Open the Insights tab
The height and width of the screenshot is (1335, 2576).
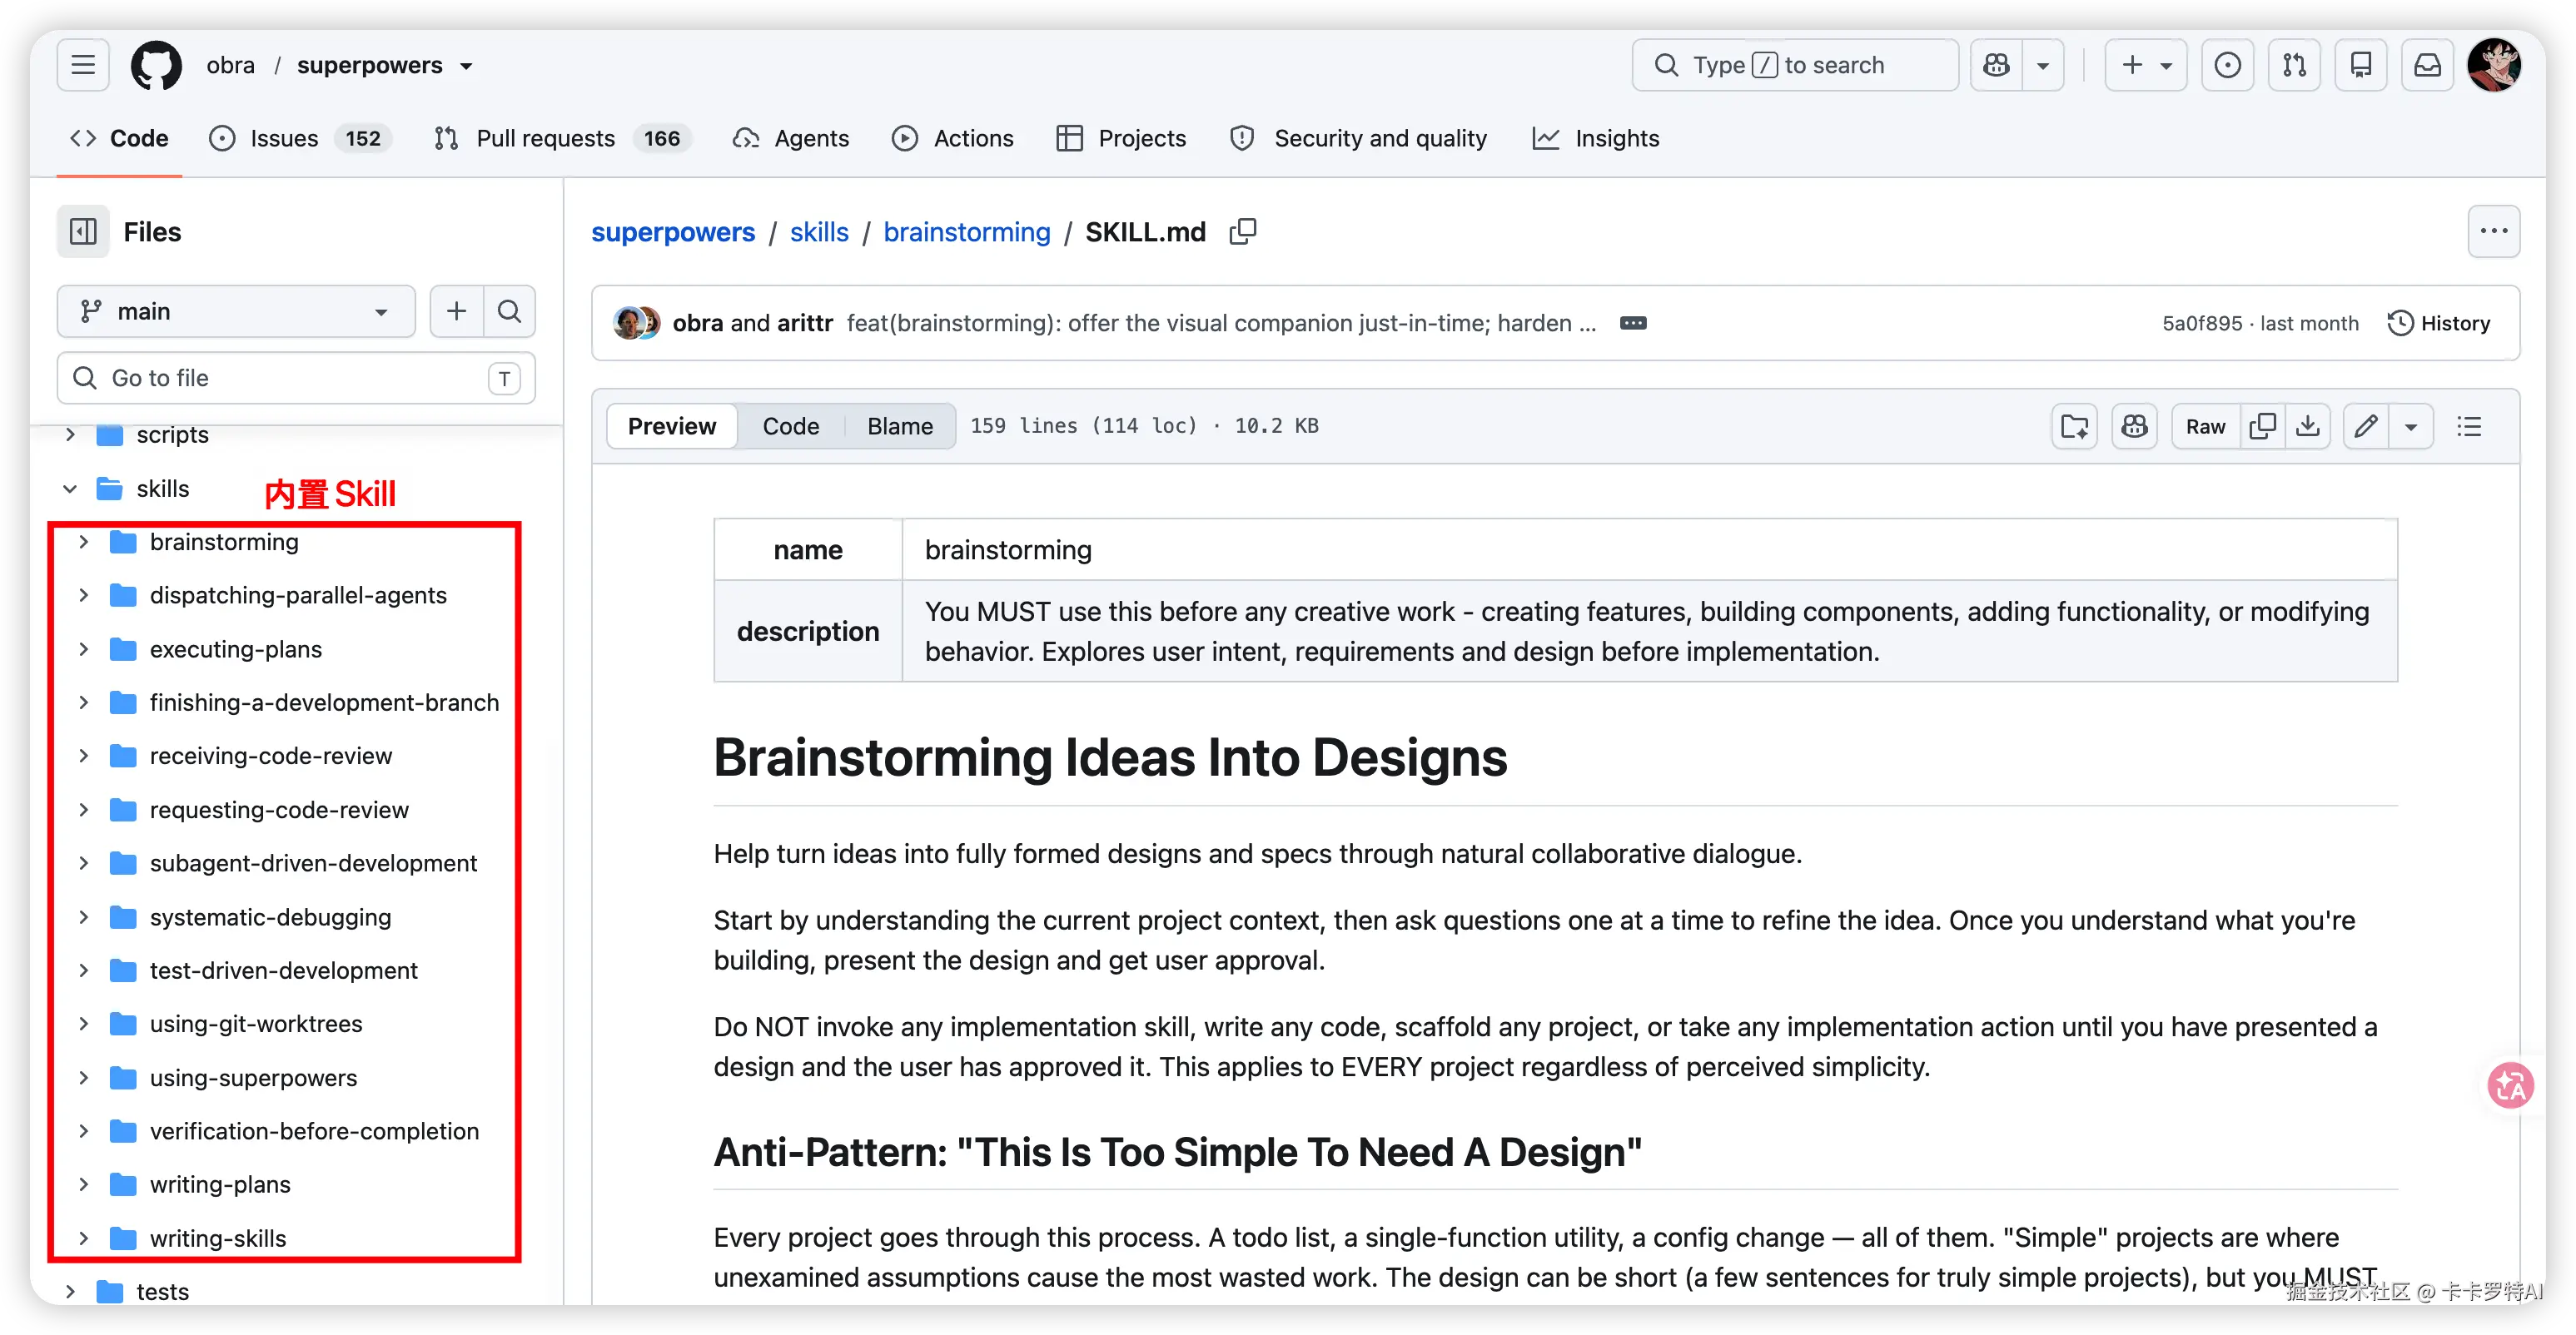click(x=1596, y=138)
